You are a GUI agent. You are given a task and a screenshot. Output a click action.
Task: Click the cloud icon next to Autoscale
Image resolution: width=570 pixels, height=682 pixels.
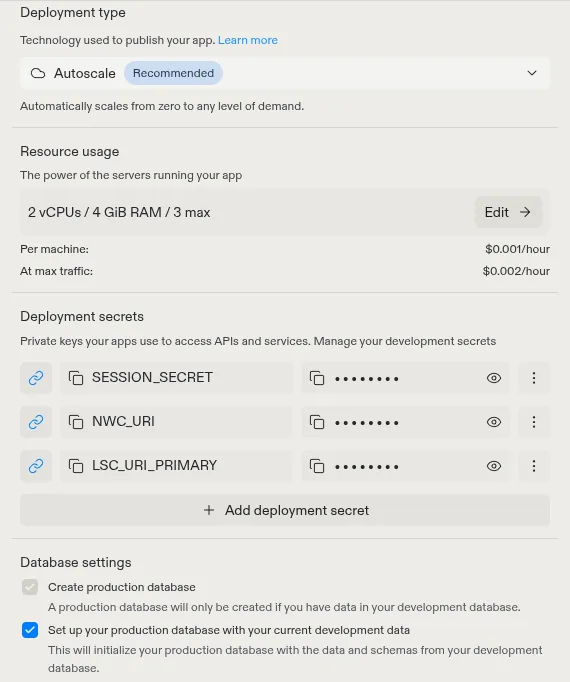point(38,73)
